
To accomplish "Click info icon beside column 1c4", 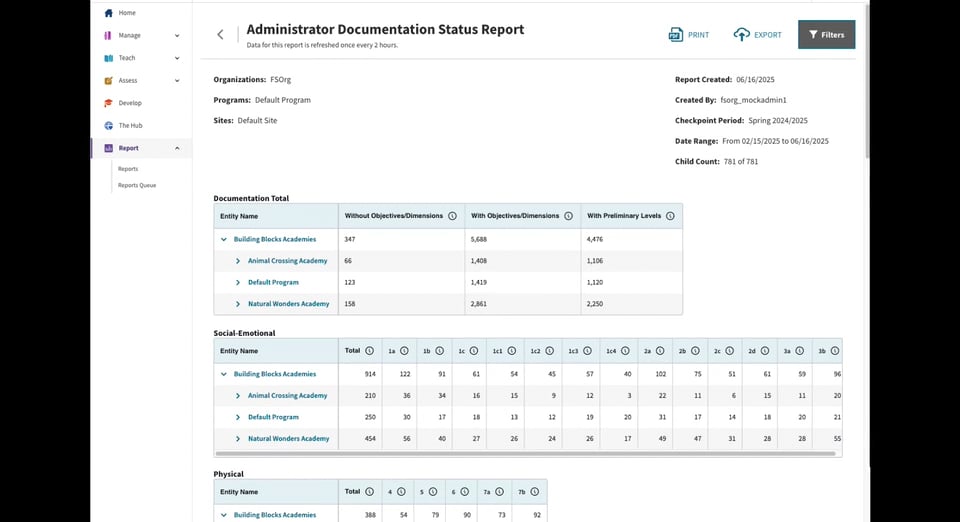I will (625, 351).
